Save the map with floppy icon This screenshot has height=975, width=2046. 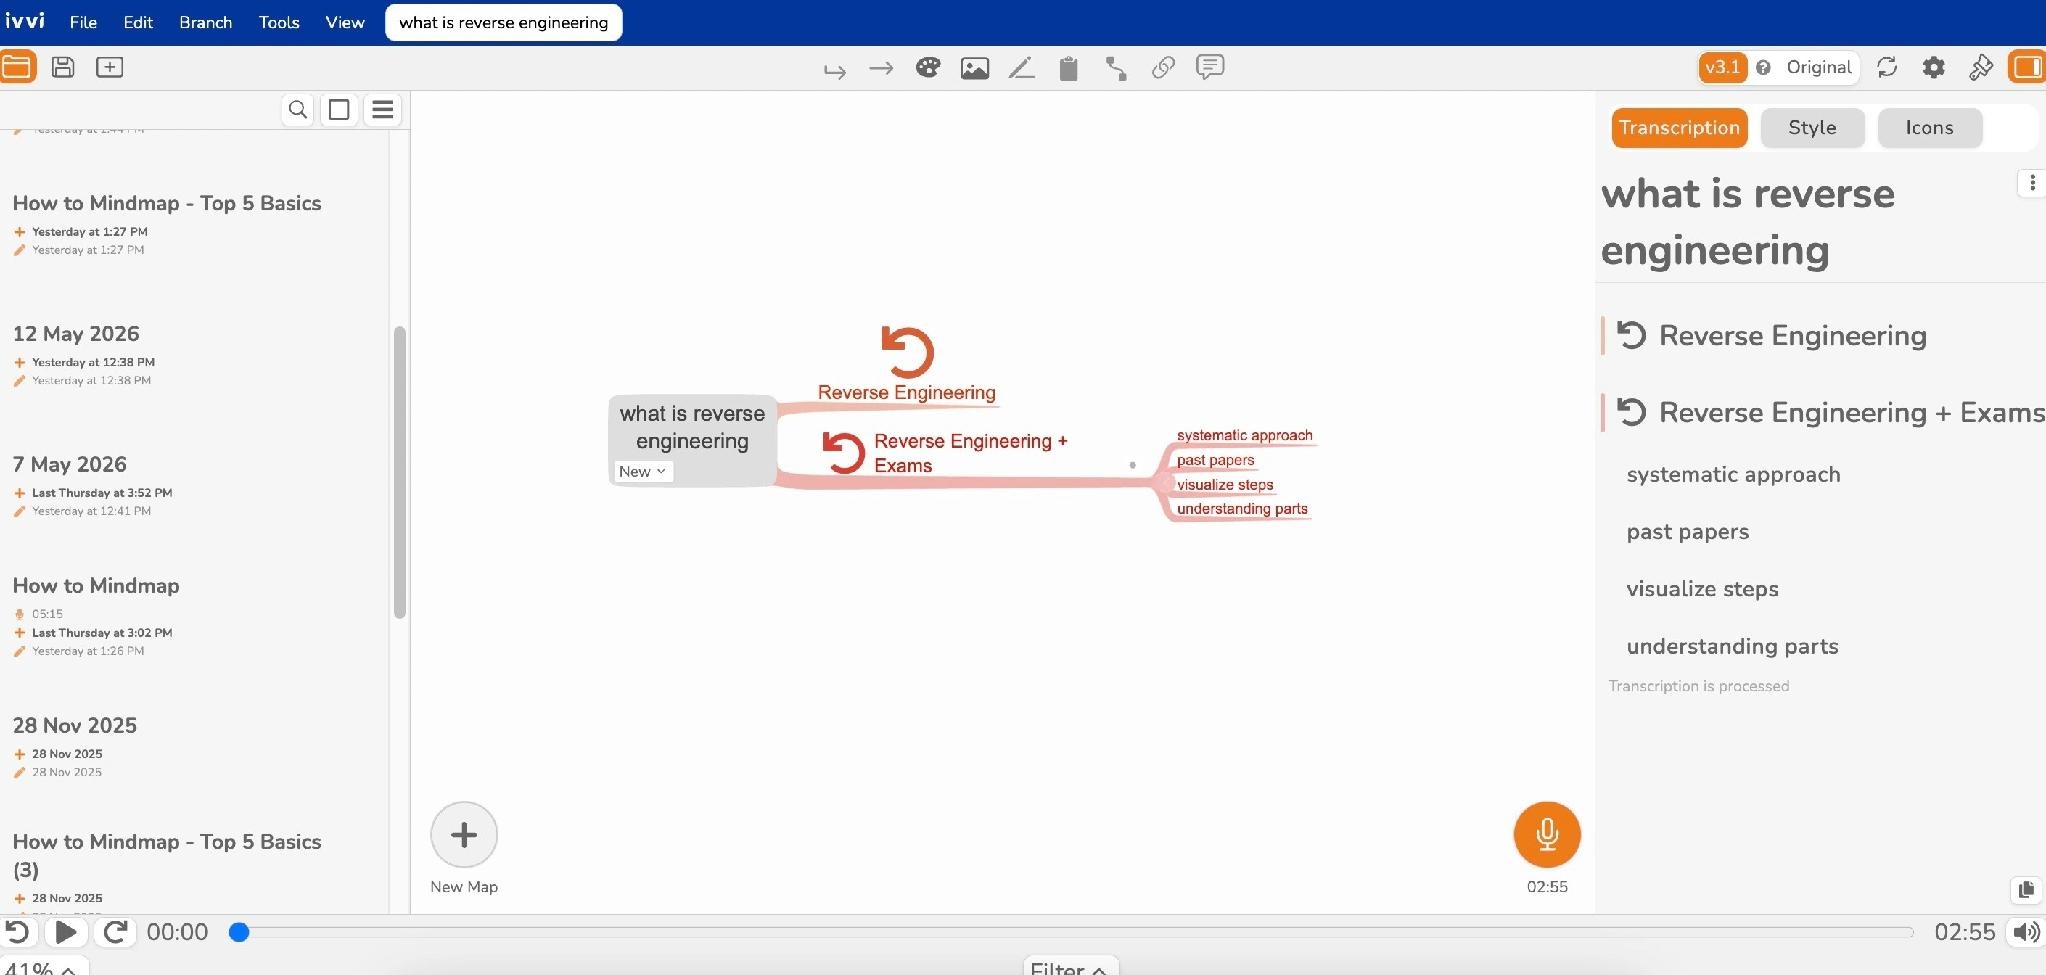point(63,67)
